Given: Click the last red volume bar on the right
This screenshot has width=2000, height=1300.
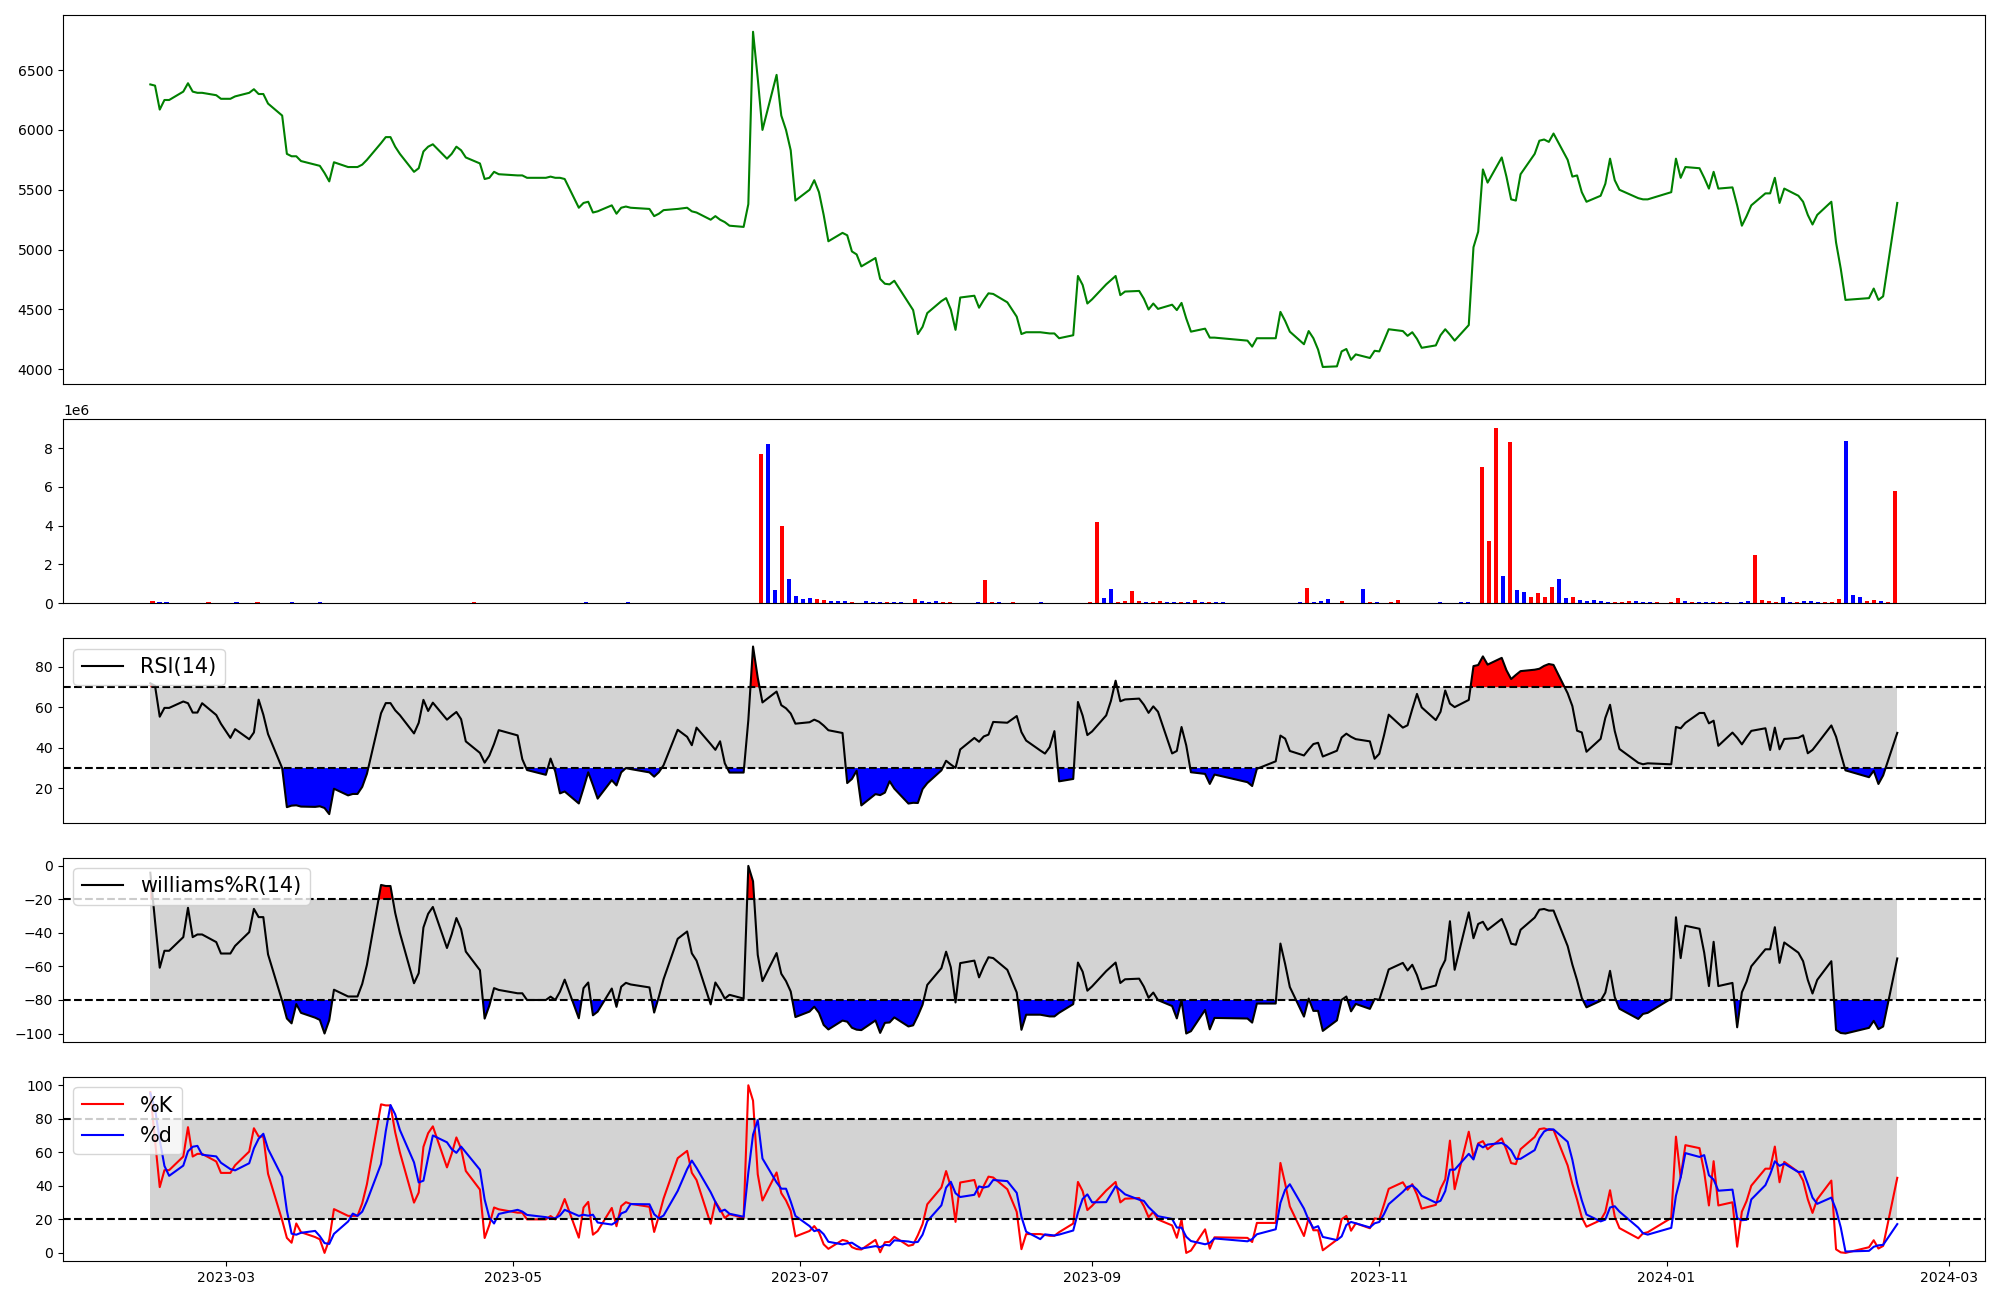Looking at the screenshot, I should (x=1894, y=547).
